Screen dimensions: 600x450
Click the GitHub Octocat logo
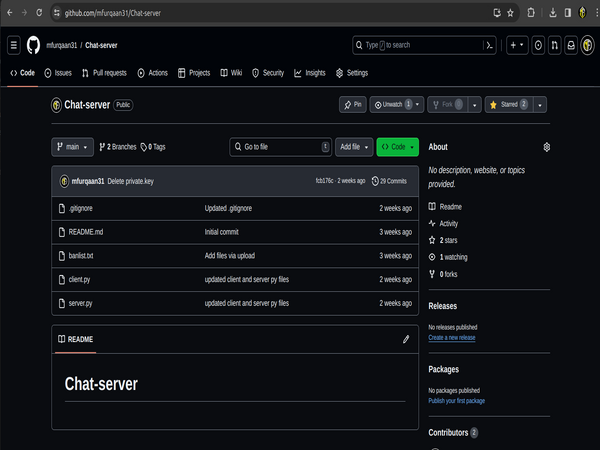(x=33, y=45)
